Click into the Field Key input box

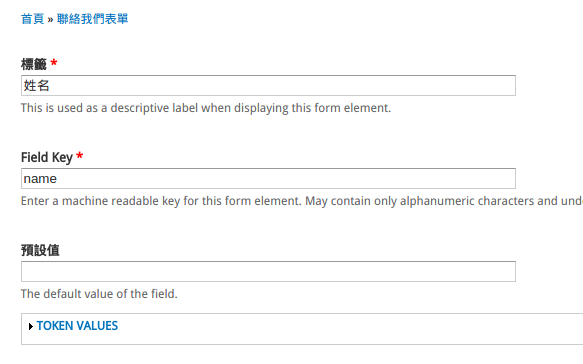(x=268, y=178)
